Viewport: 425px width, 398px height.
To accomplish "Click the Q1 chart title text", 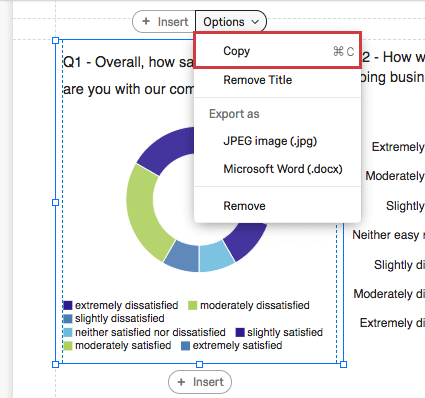I will point(128,76).
